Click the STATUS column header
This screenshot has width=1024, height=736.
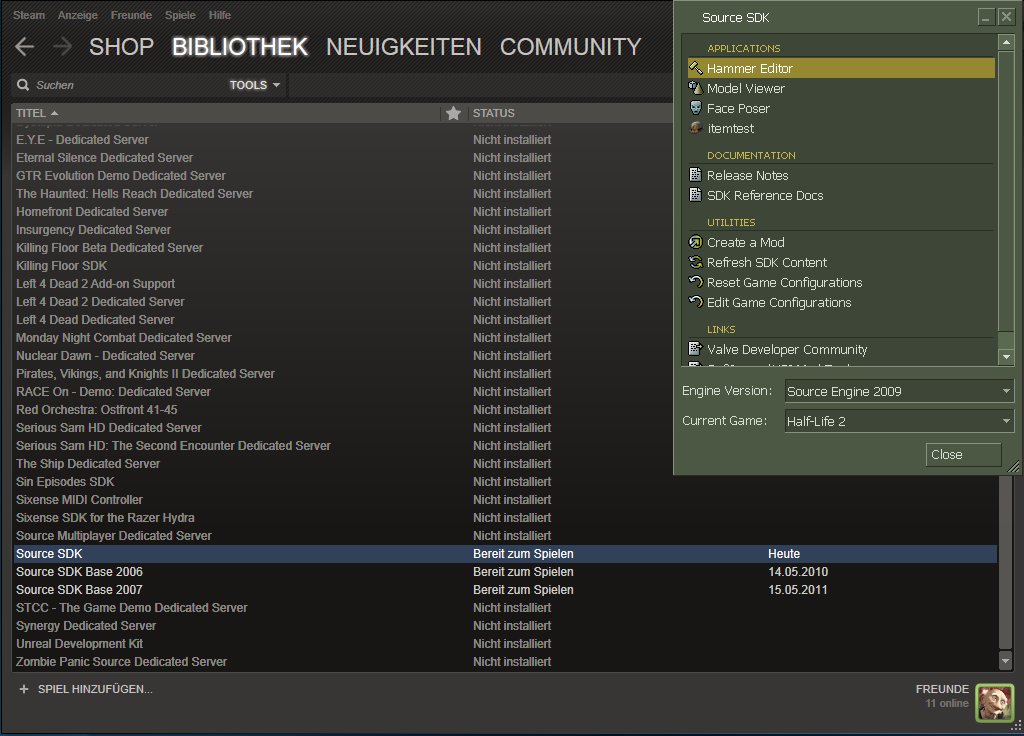pos(494,113)
